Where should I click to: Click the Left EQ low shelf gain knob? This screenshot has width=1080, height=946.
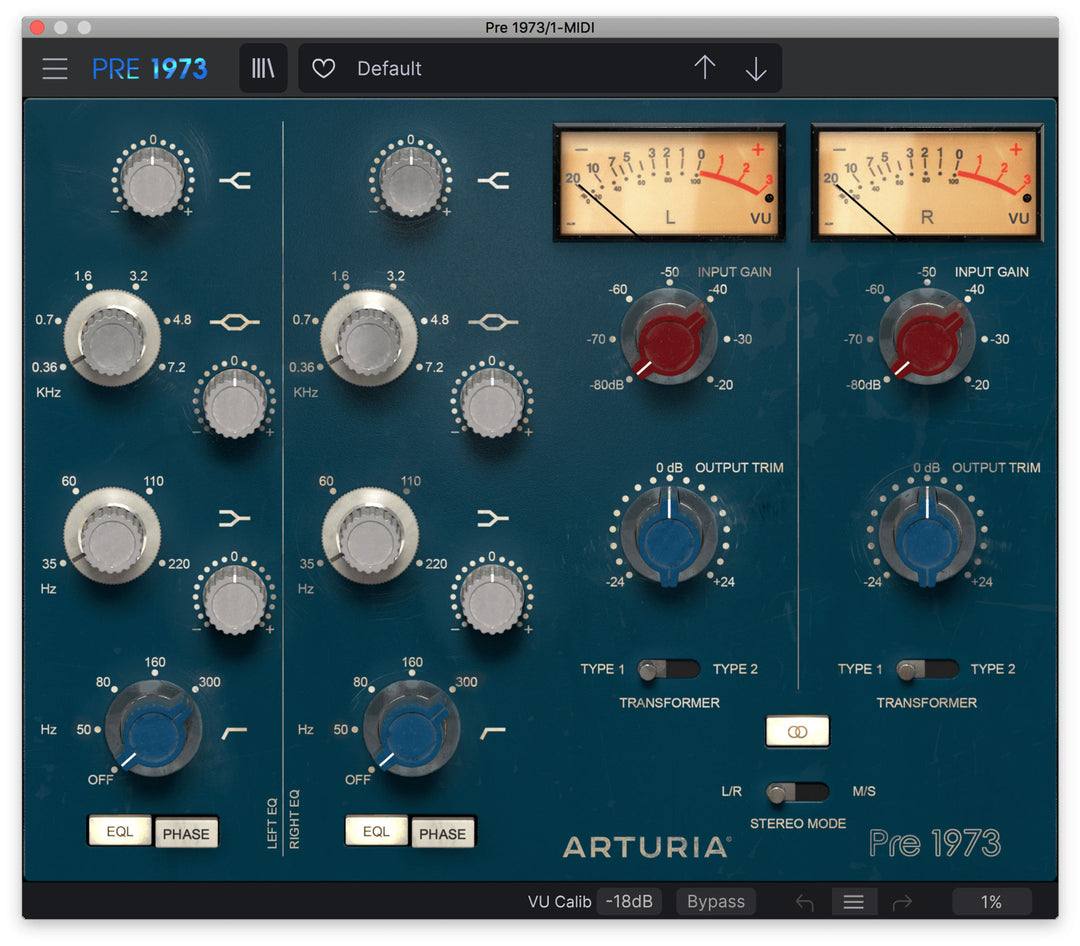234,599
